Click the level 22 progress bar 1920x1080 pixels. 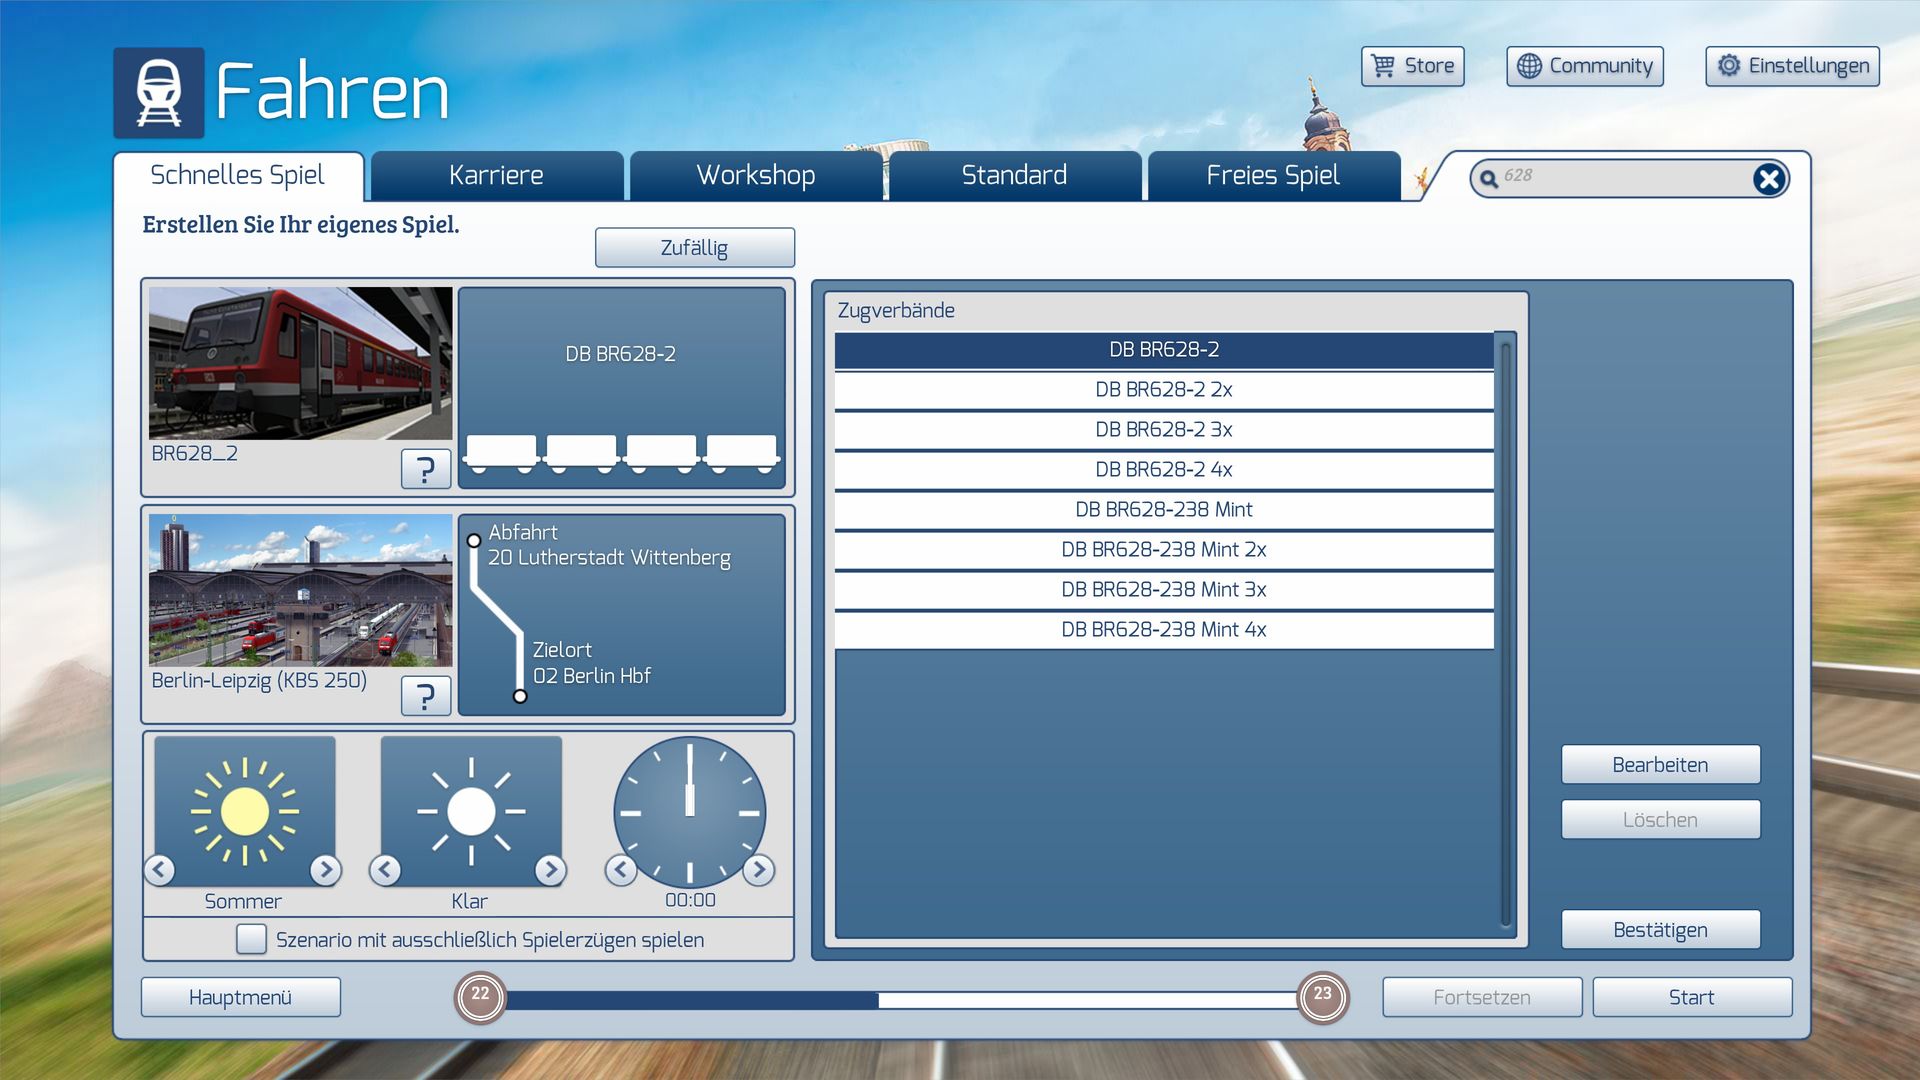point(900,999)
